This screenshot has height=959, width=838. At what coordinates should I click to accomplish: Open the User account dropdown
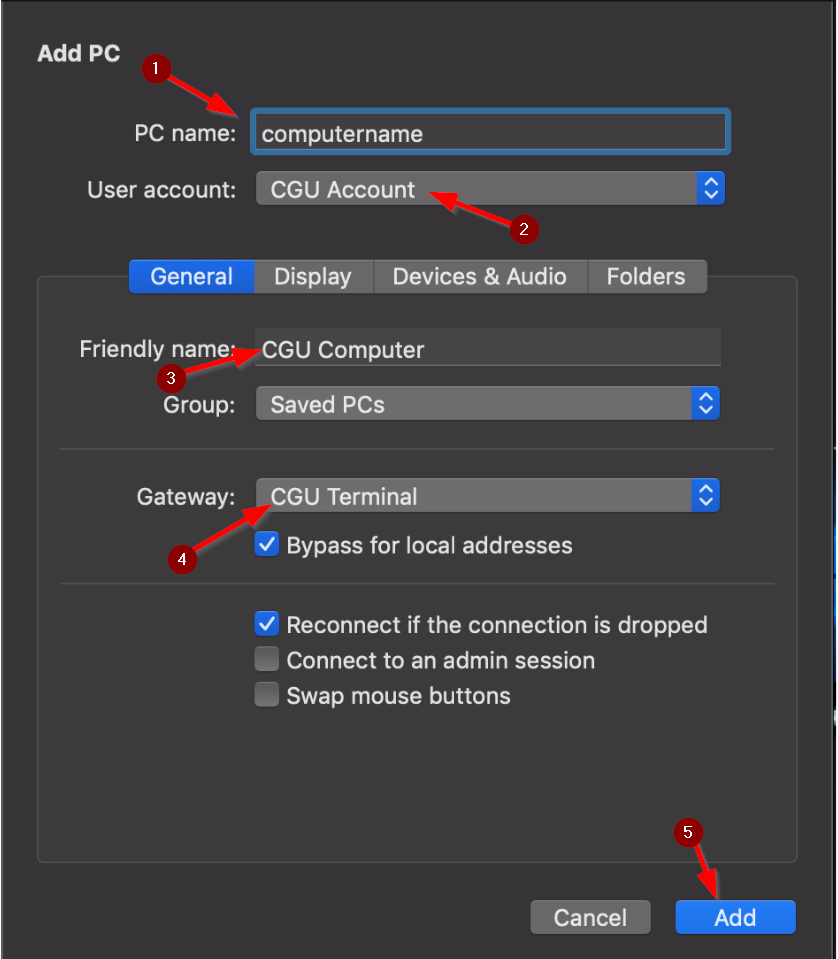coord(490,189)
